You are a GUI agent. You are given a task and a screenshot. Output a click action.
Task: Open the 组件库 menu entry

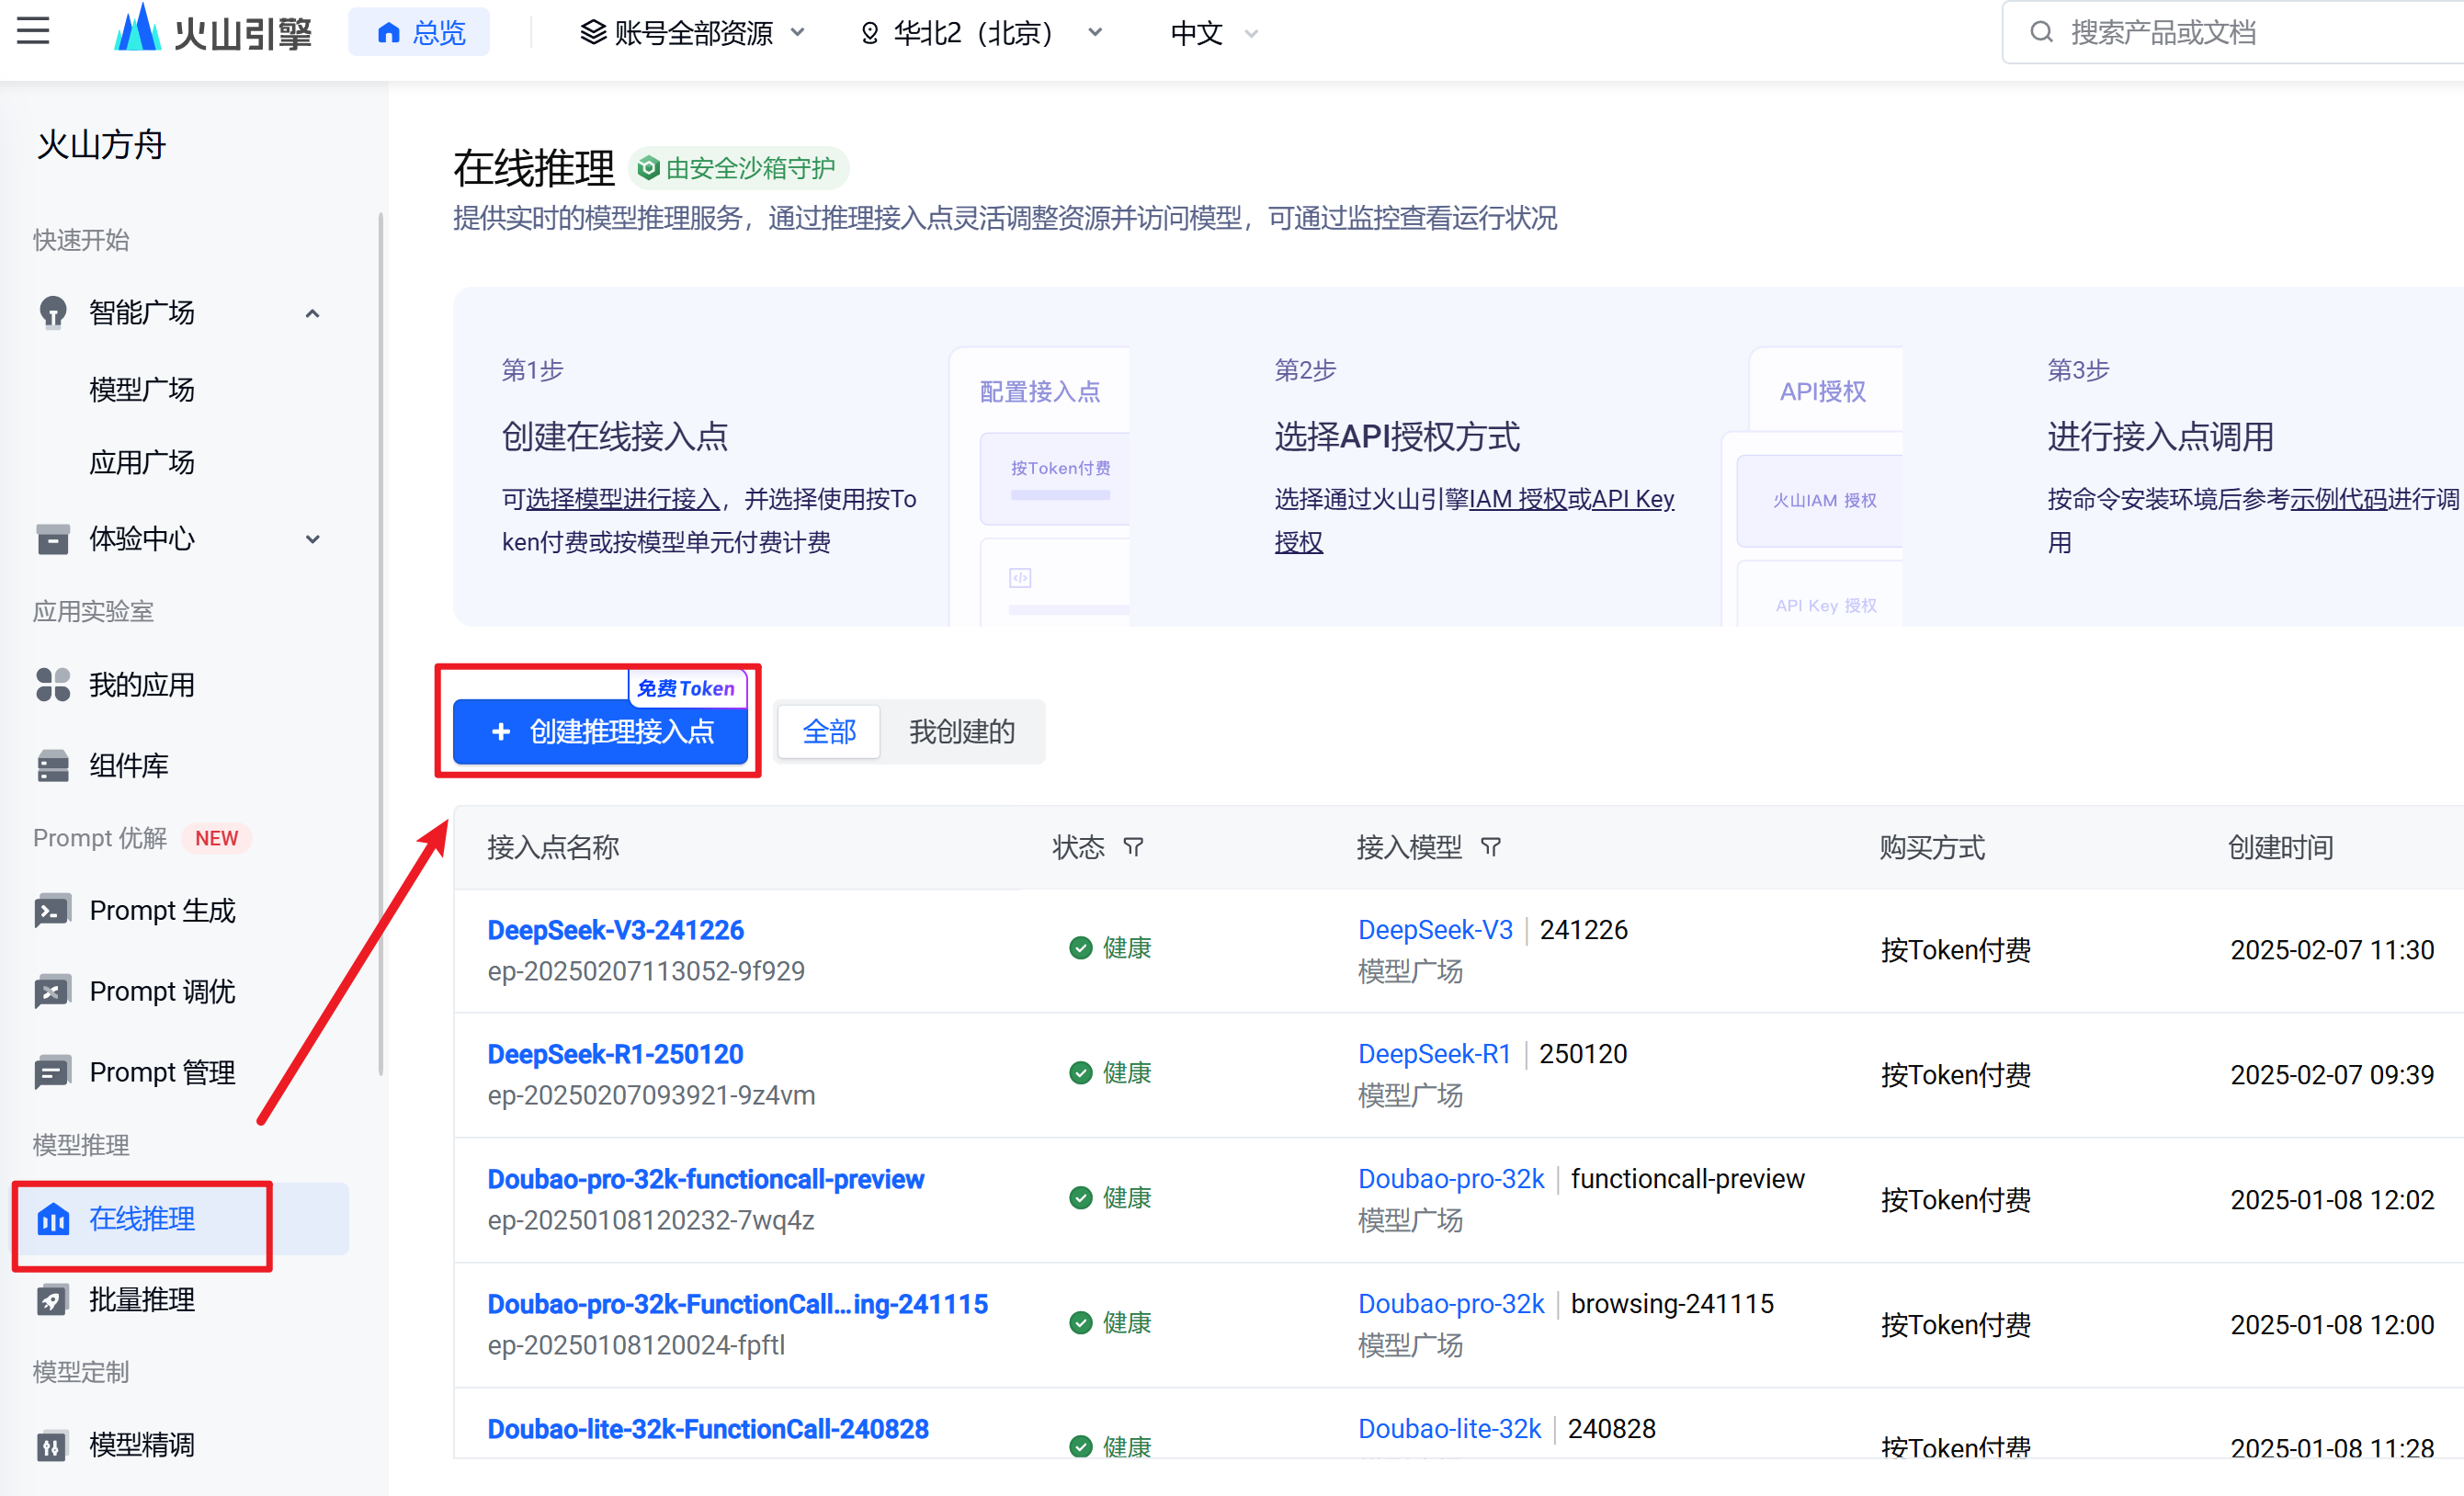pos(128,766)
